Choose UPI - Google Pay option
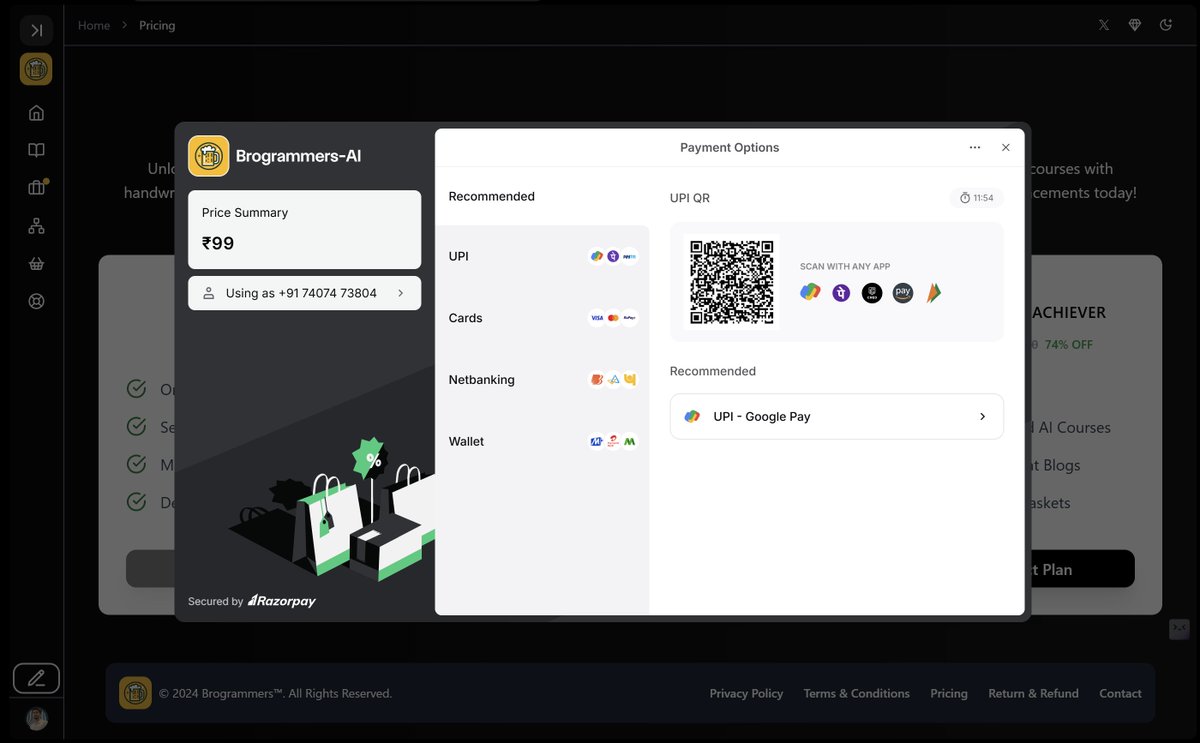 [x=836, y=416]
